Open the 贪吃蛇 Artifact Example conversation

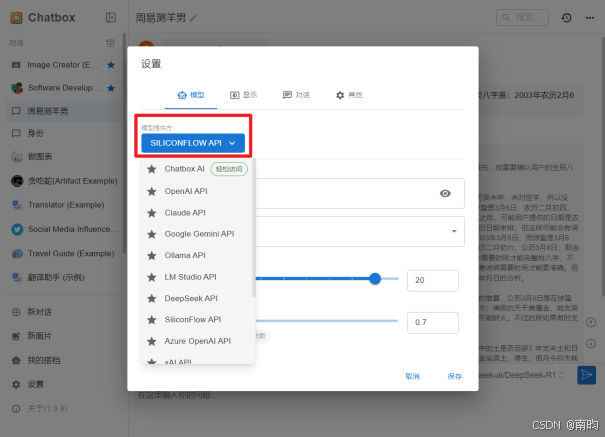pyautogui.click(x=64, y=181)
